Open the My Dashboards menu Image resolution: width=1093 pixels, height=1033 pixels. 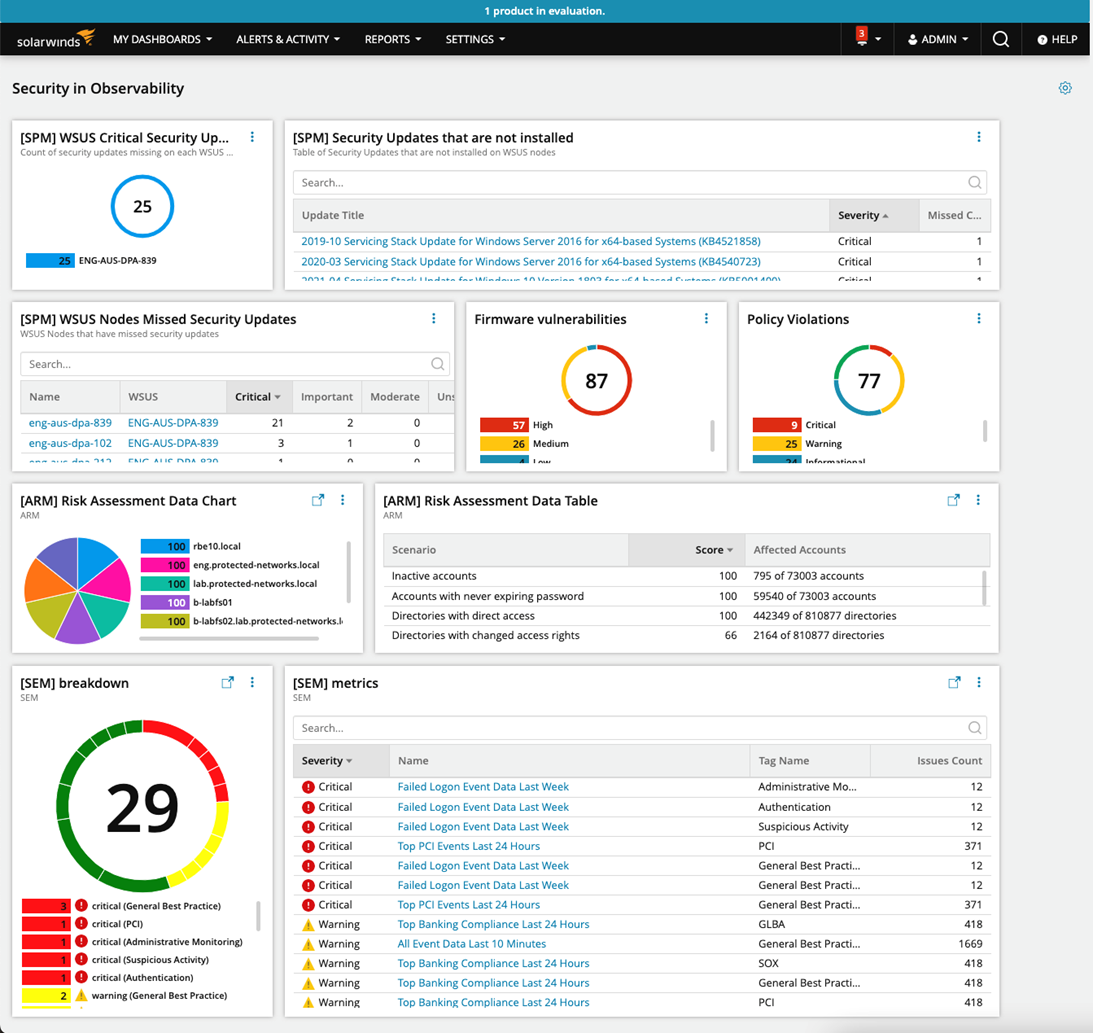(x=162, y=40)
